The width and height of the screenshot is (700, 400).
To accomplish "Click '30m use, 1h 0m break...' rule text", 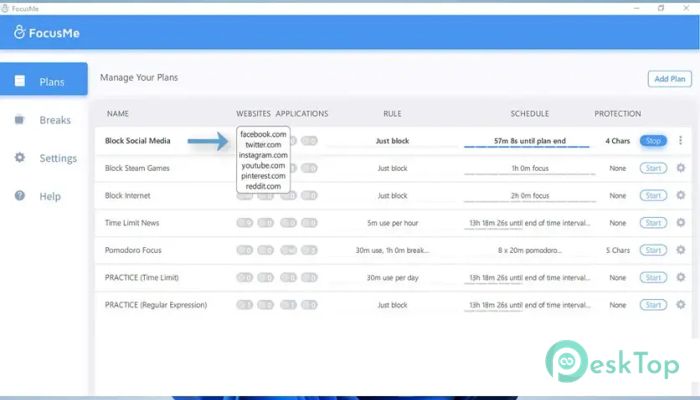I will [x=392, y=250].
